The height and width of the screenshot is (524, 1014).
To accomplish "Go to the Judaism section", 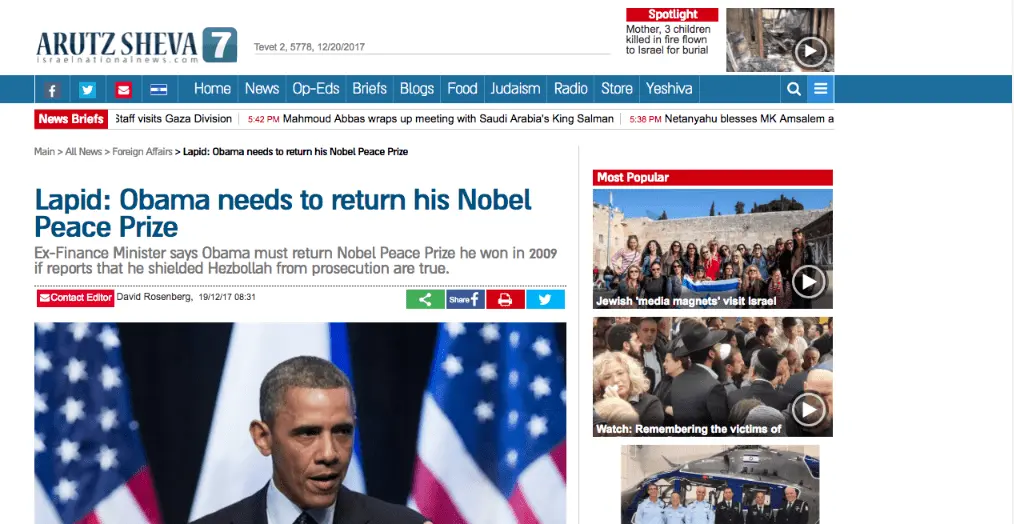I will click(515, 89).
